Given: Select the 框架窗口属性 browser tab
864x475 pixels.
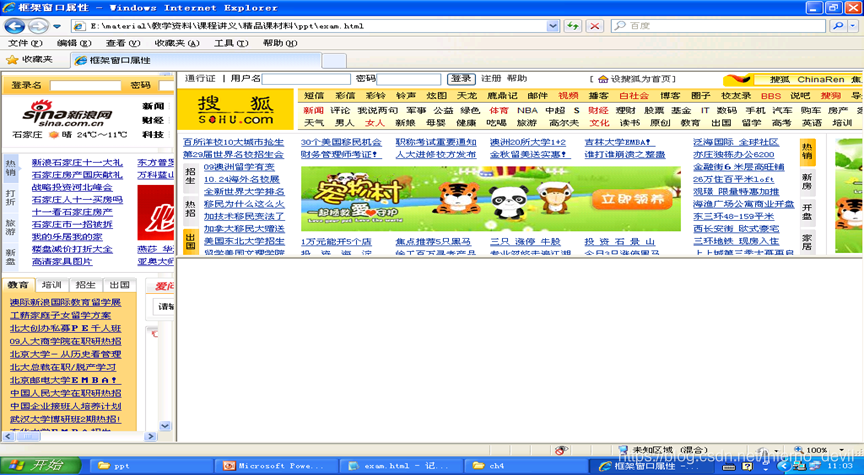Looking at the screenshot, I should tap(196, 60).
